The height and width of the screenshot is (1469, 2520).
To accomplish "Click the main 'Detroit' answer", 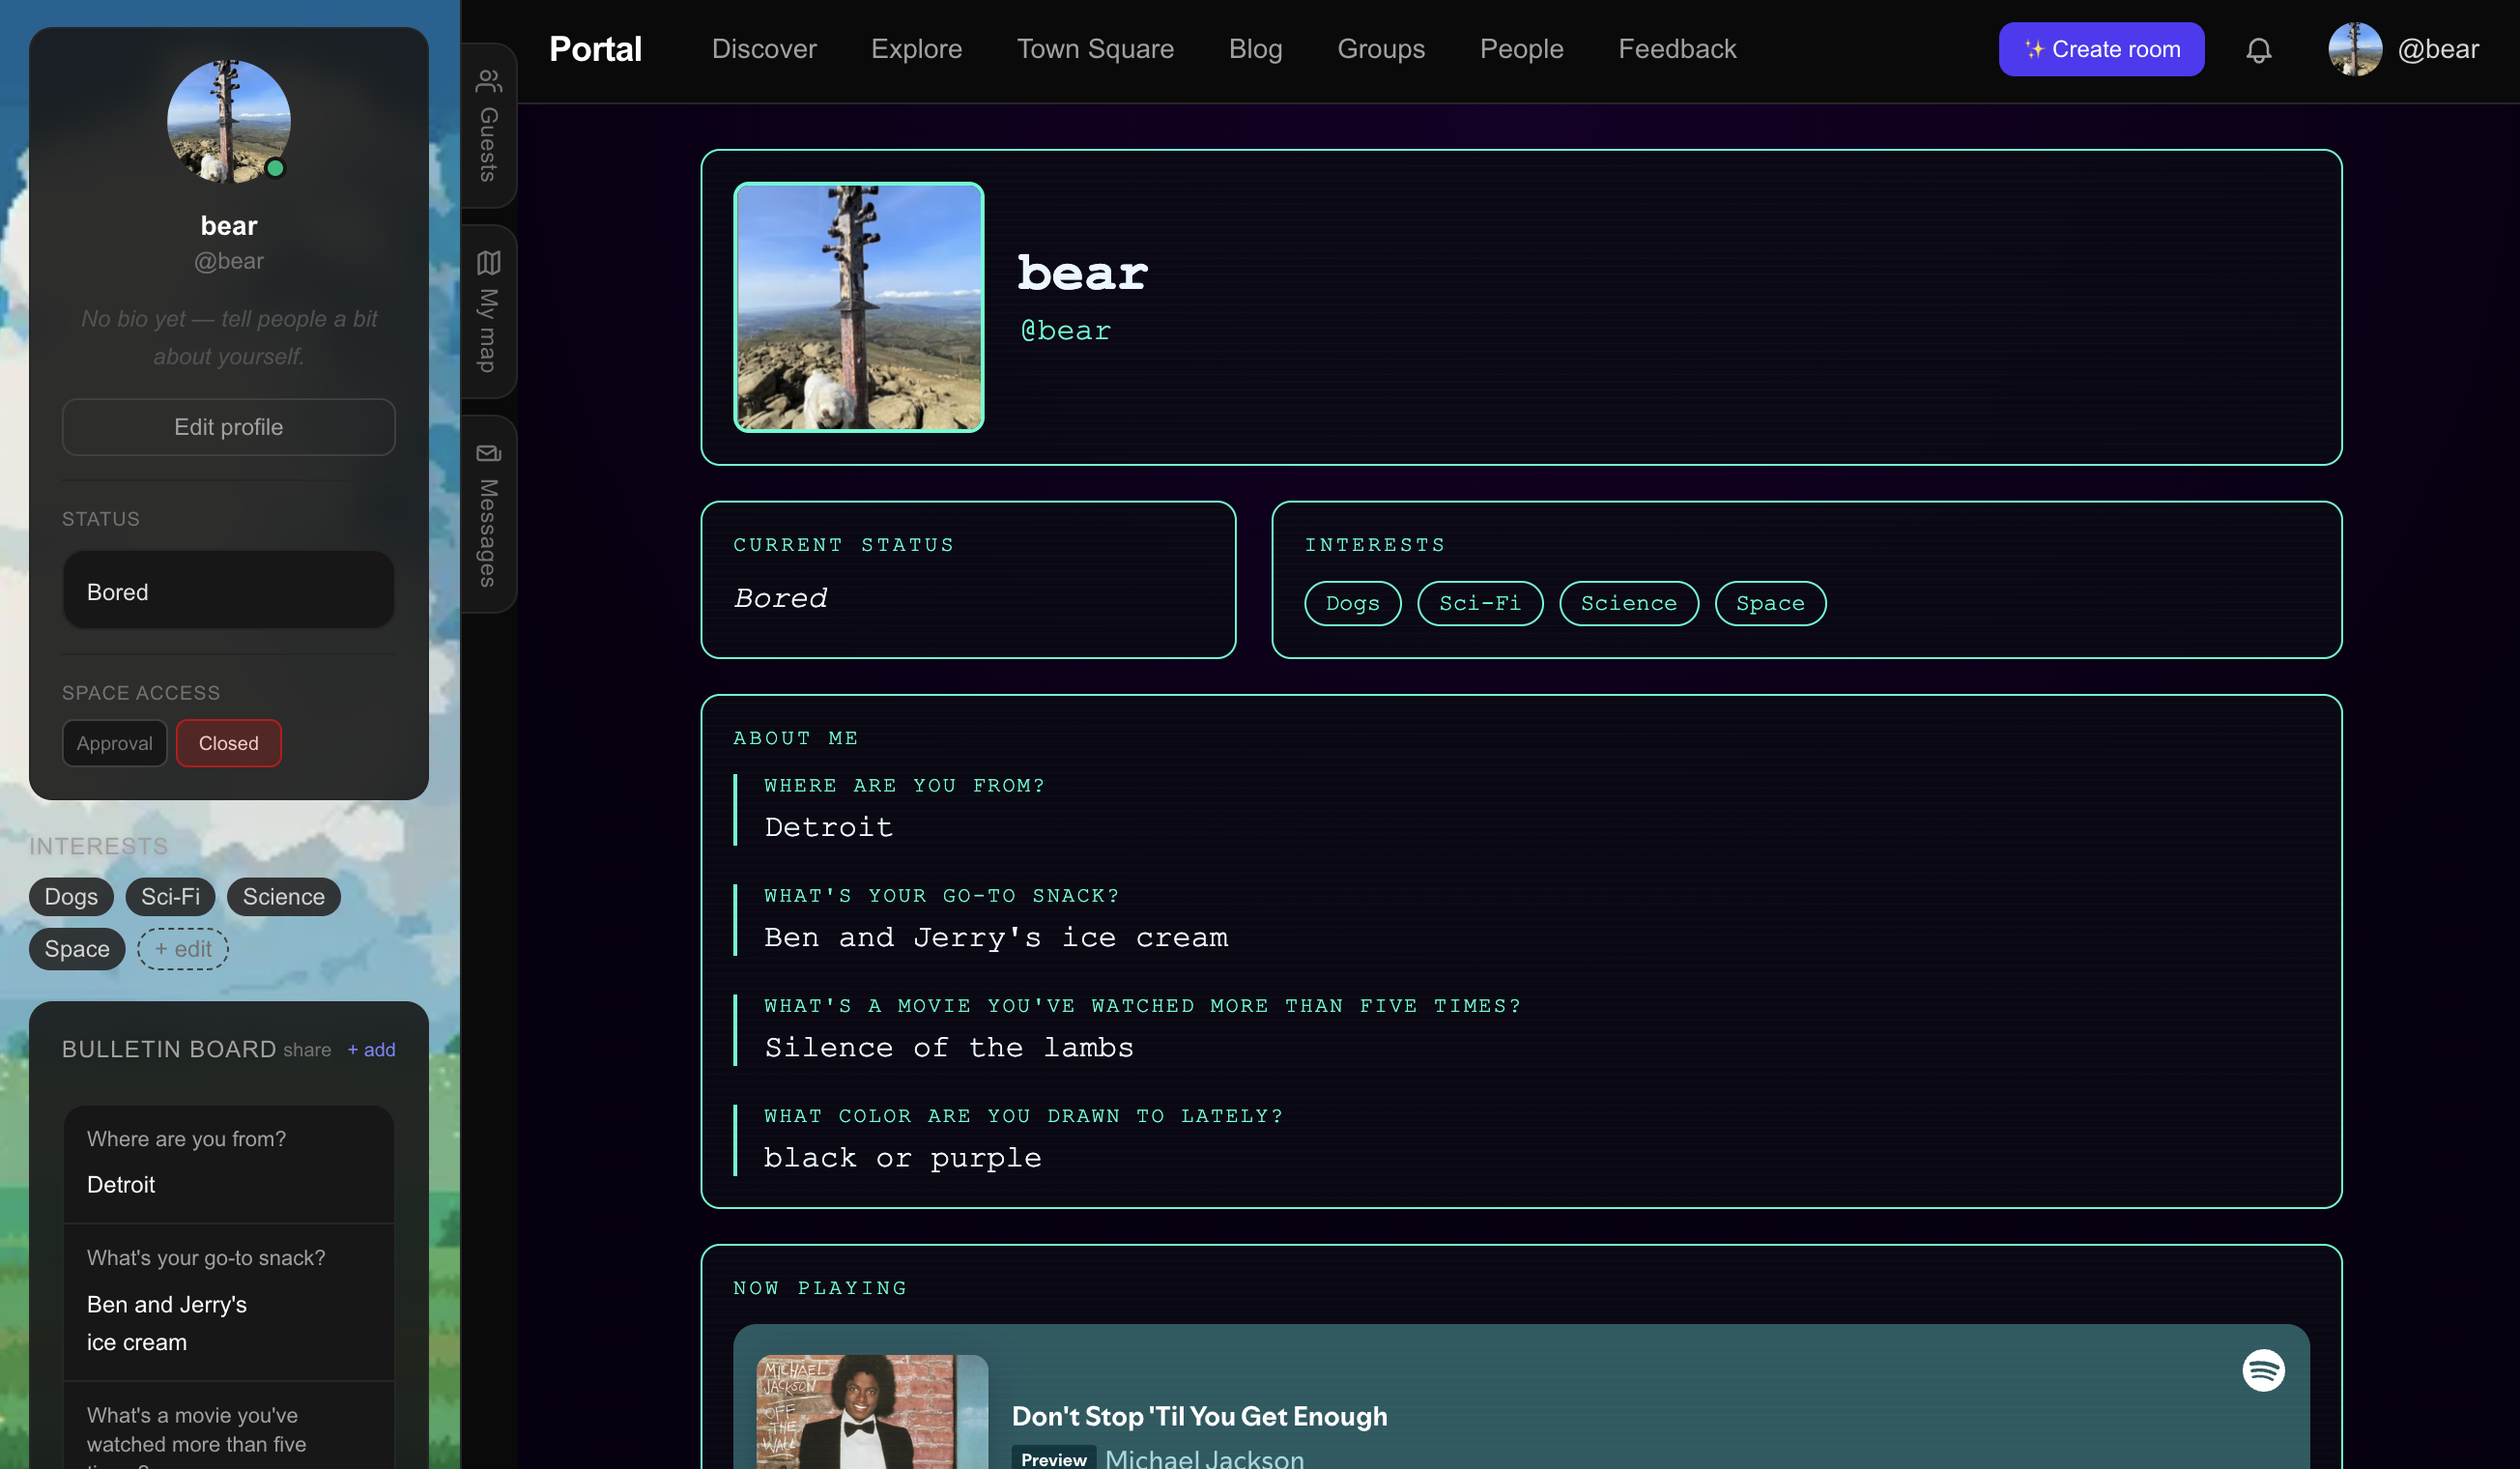I will (x=828, y=828).
